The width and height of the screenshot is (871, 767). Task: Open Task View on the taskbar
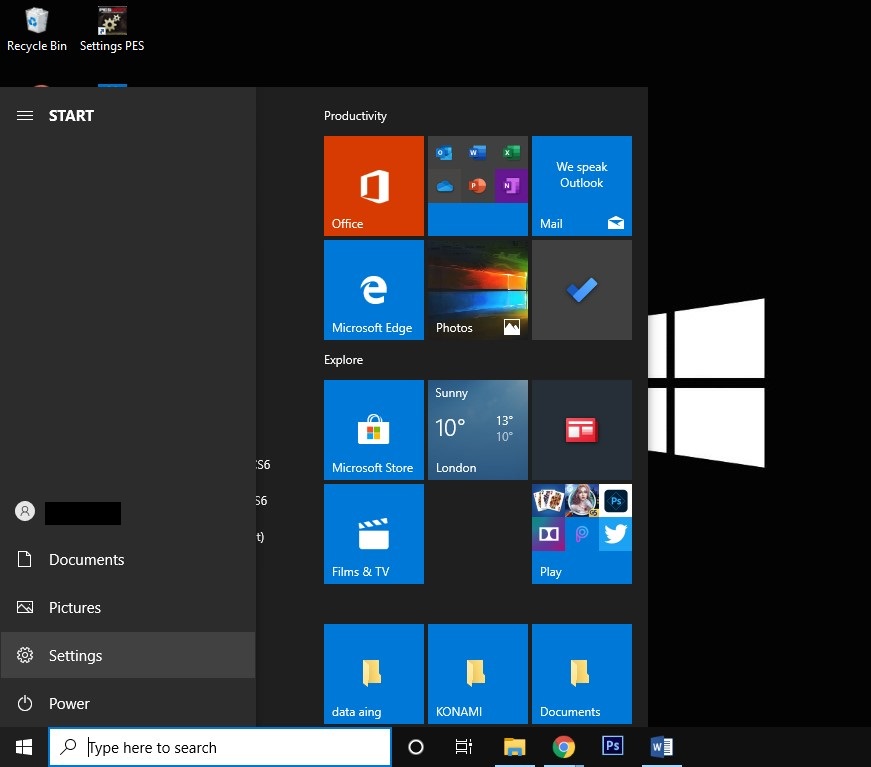point(463,747)
